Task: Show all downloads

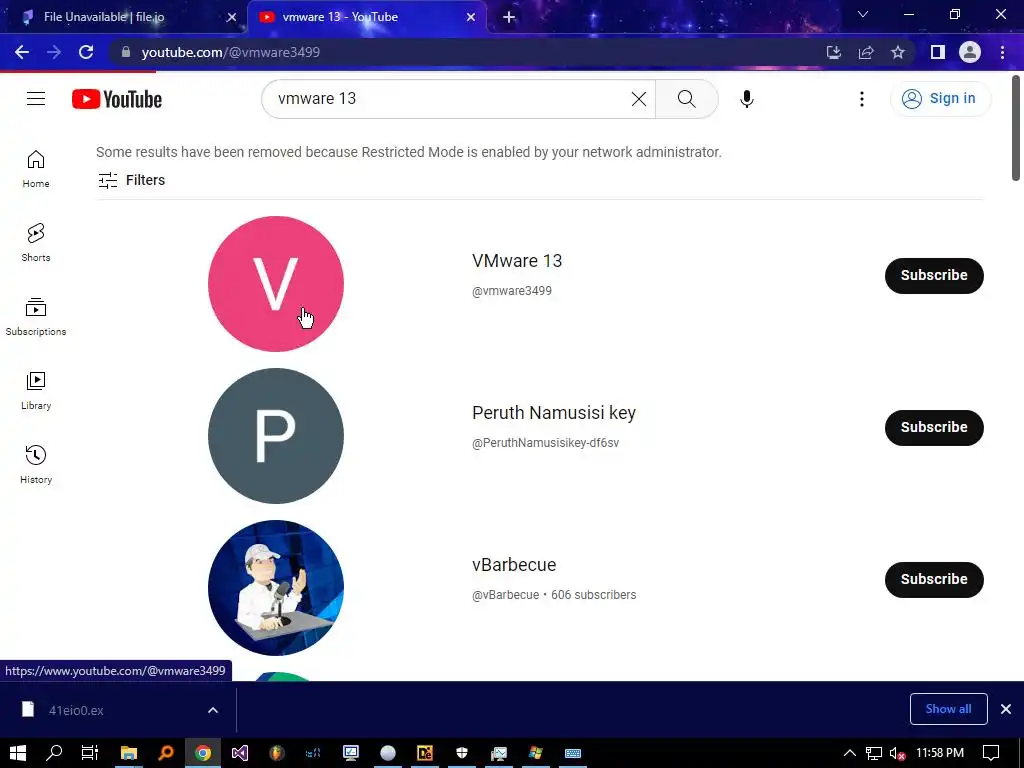Action: click(x=948, y=709)
